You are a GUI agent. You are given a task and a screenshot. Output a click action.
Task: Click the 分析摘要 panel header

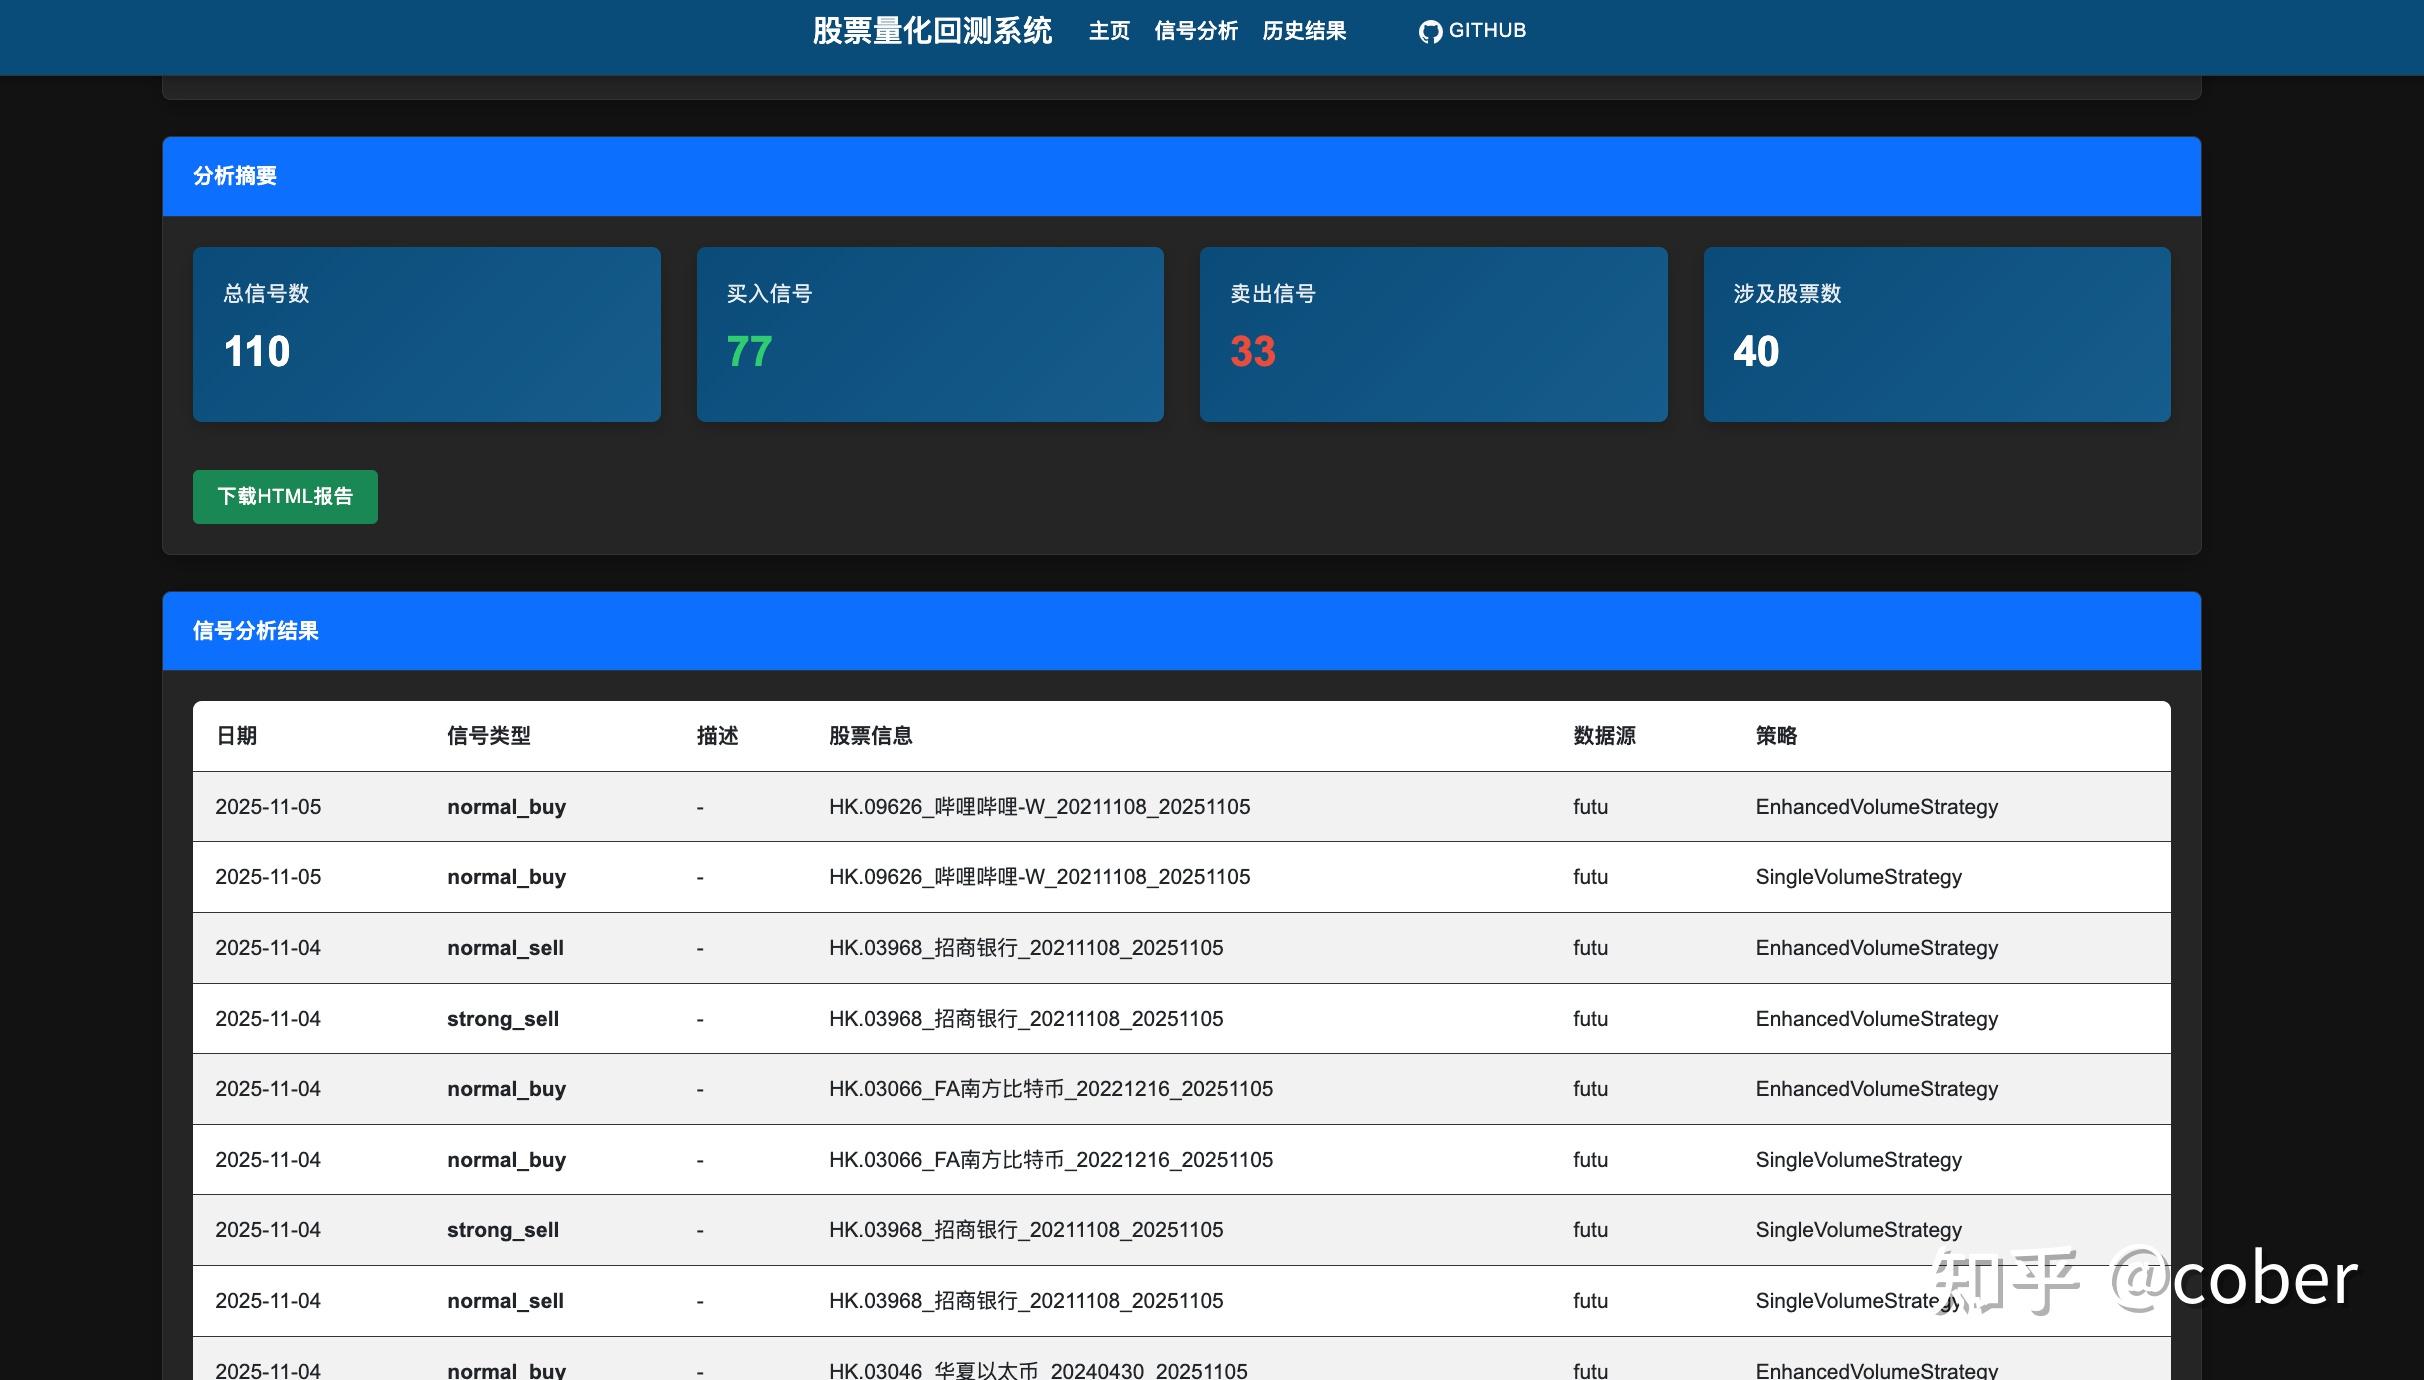click(x=1182, y=176)
